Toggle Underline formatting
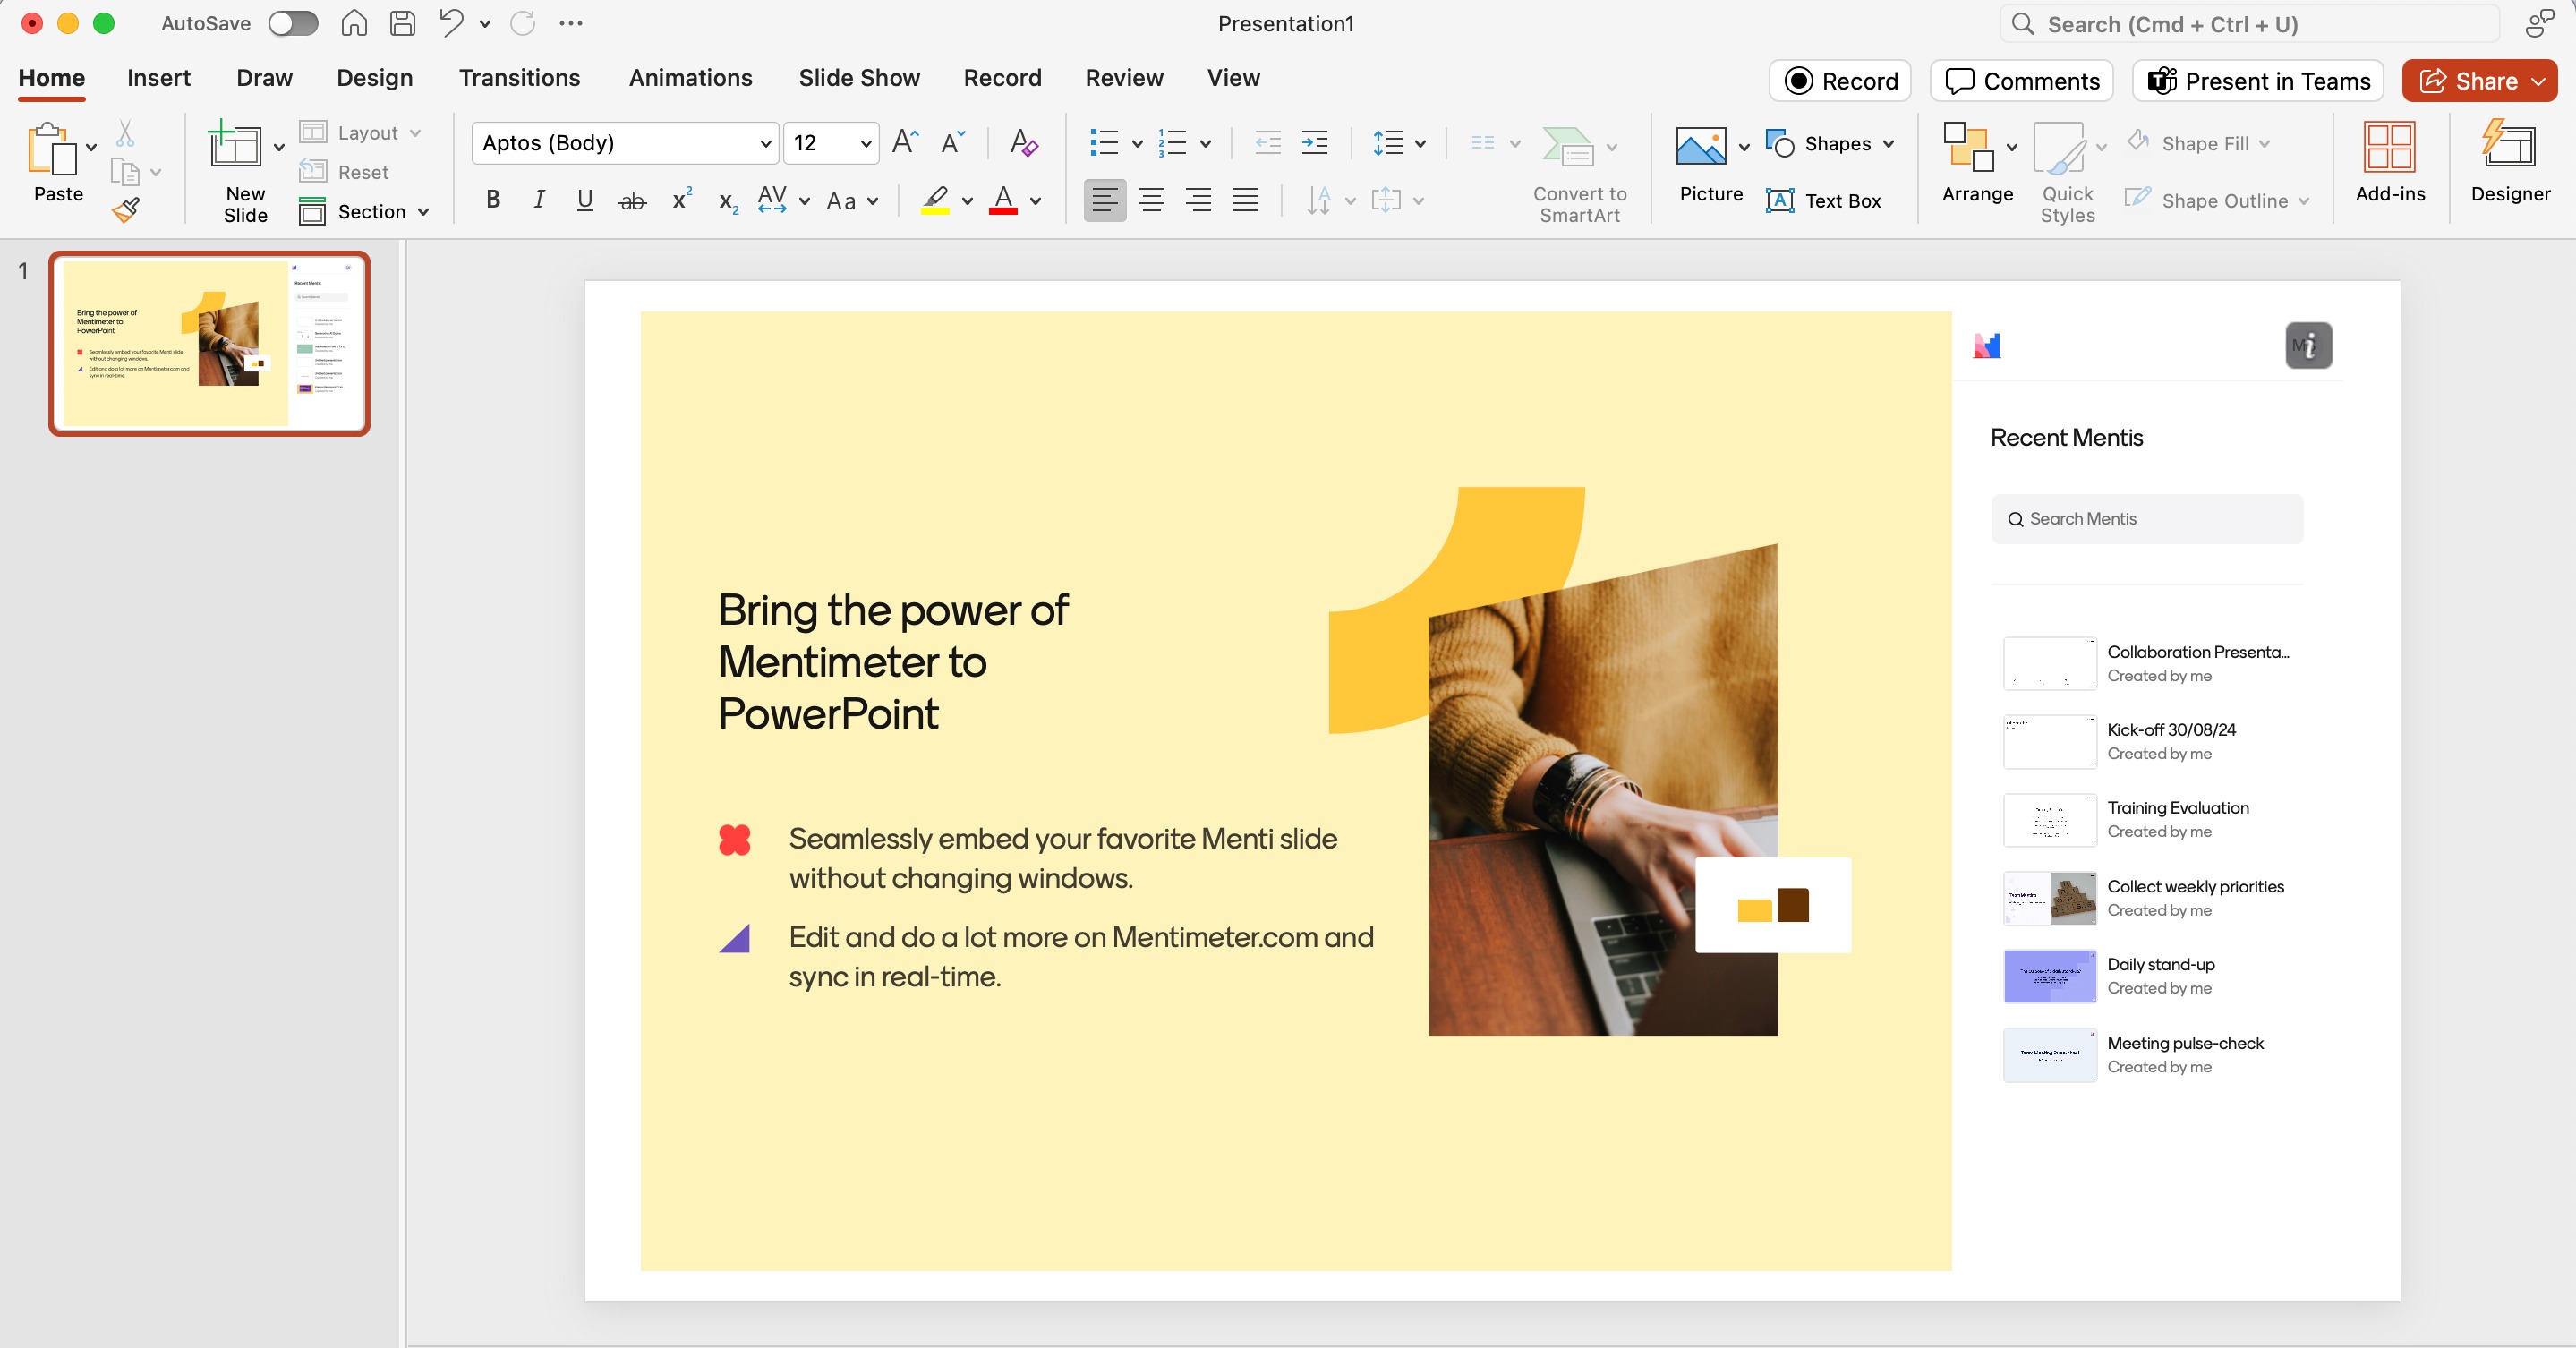The image size is (2576, 1348). [585, 200]
